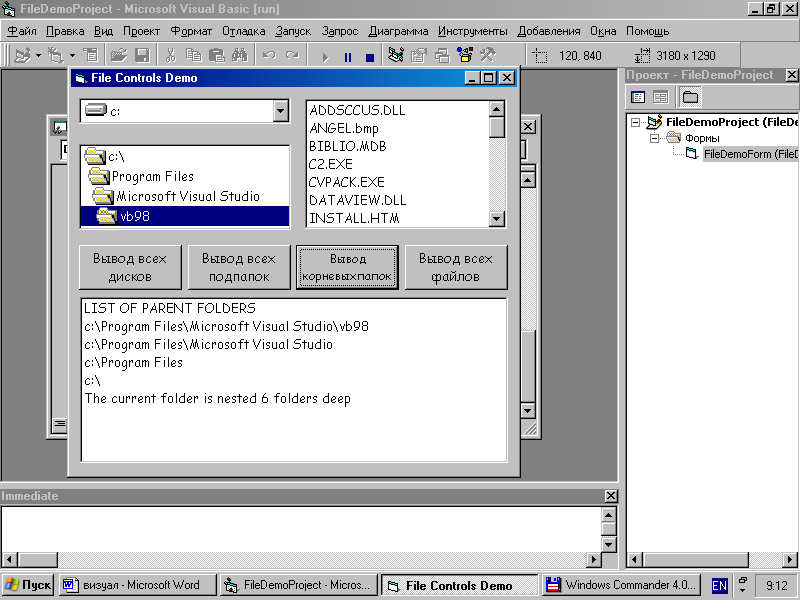Screen dimensions: 800x600
Task: Click the Start run triangle button
Action: point(325,56)
